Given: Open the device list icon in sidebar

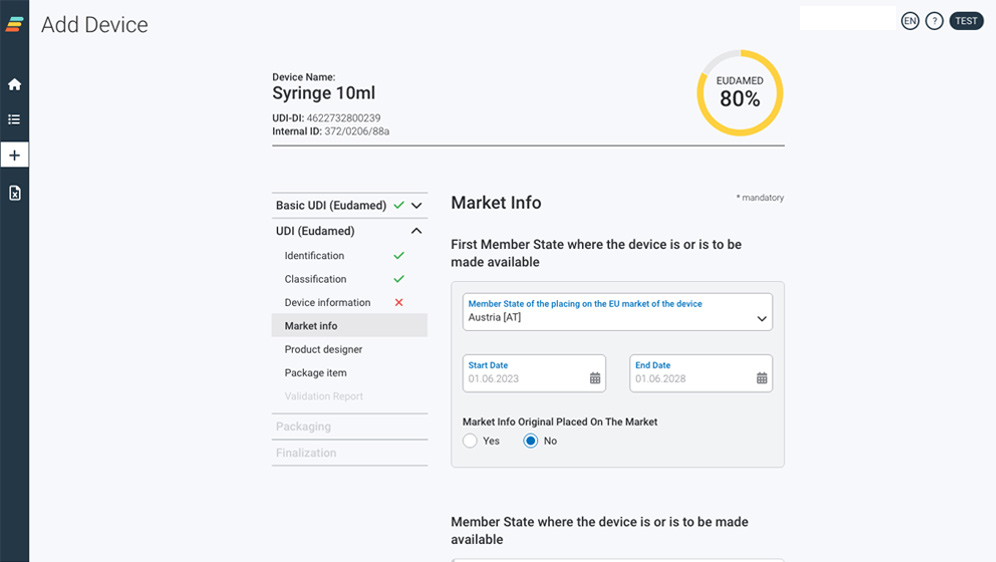Looking at the screenshot, I should (14, 120).
